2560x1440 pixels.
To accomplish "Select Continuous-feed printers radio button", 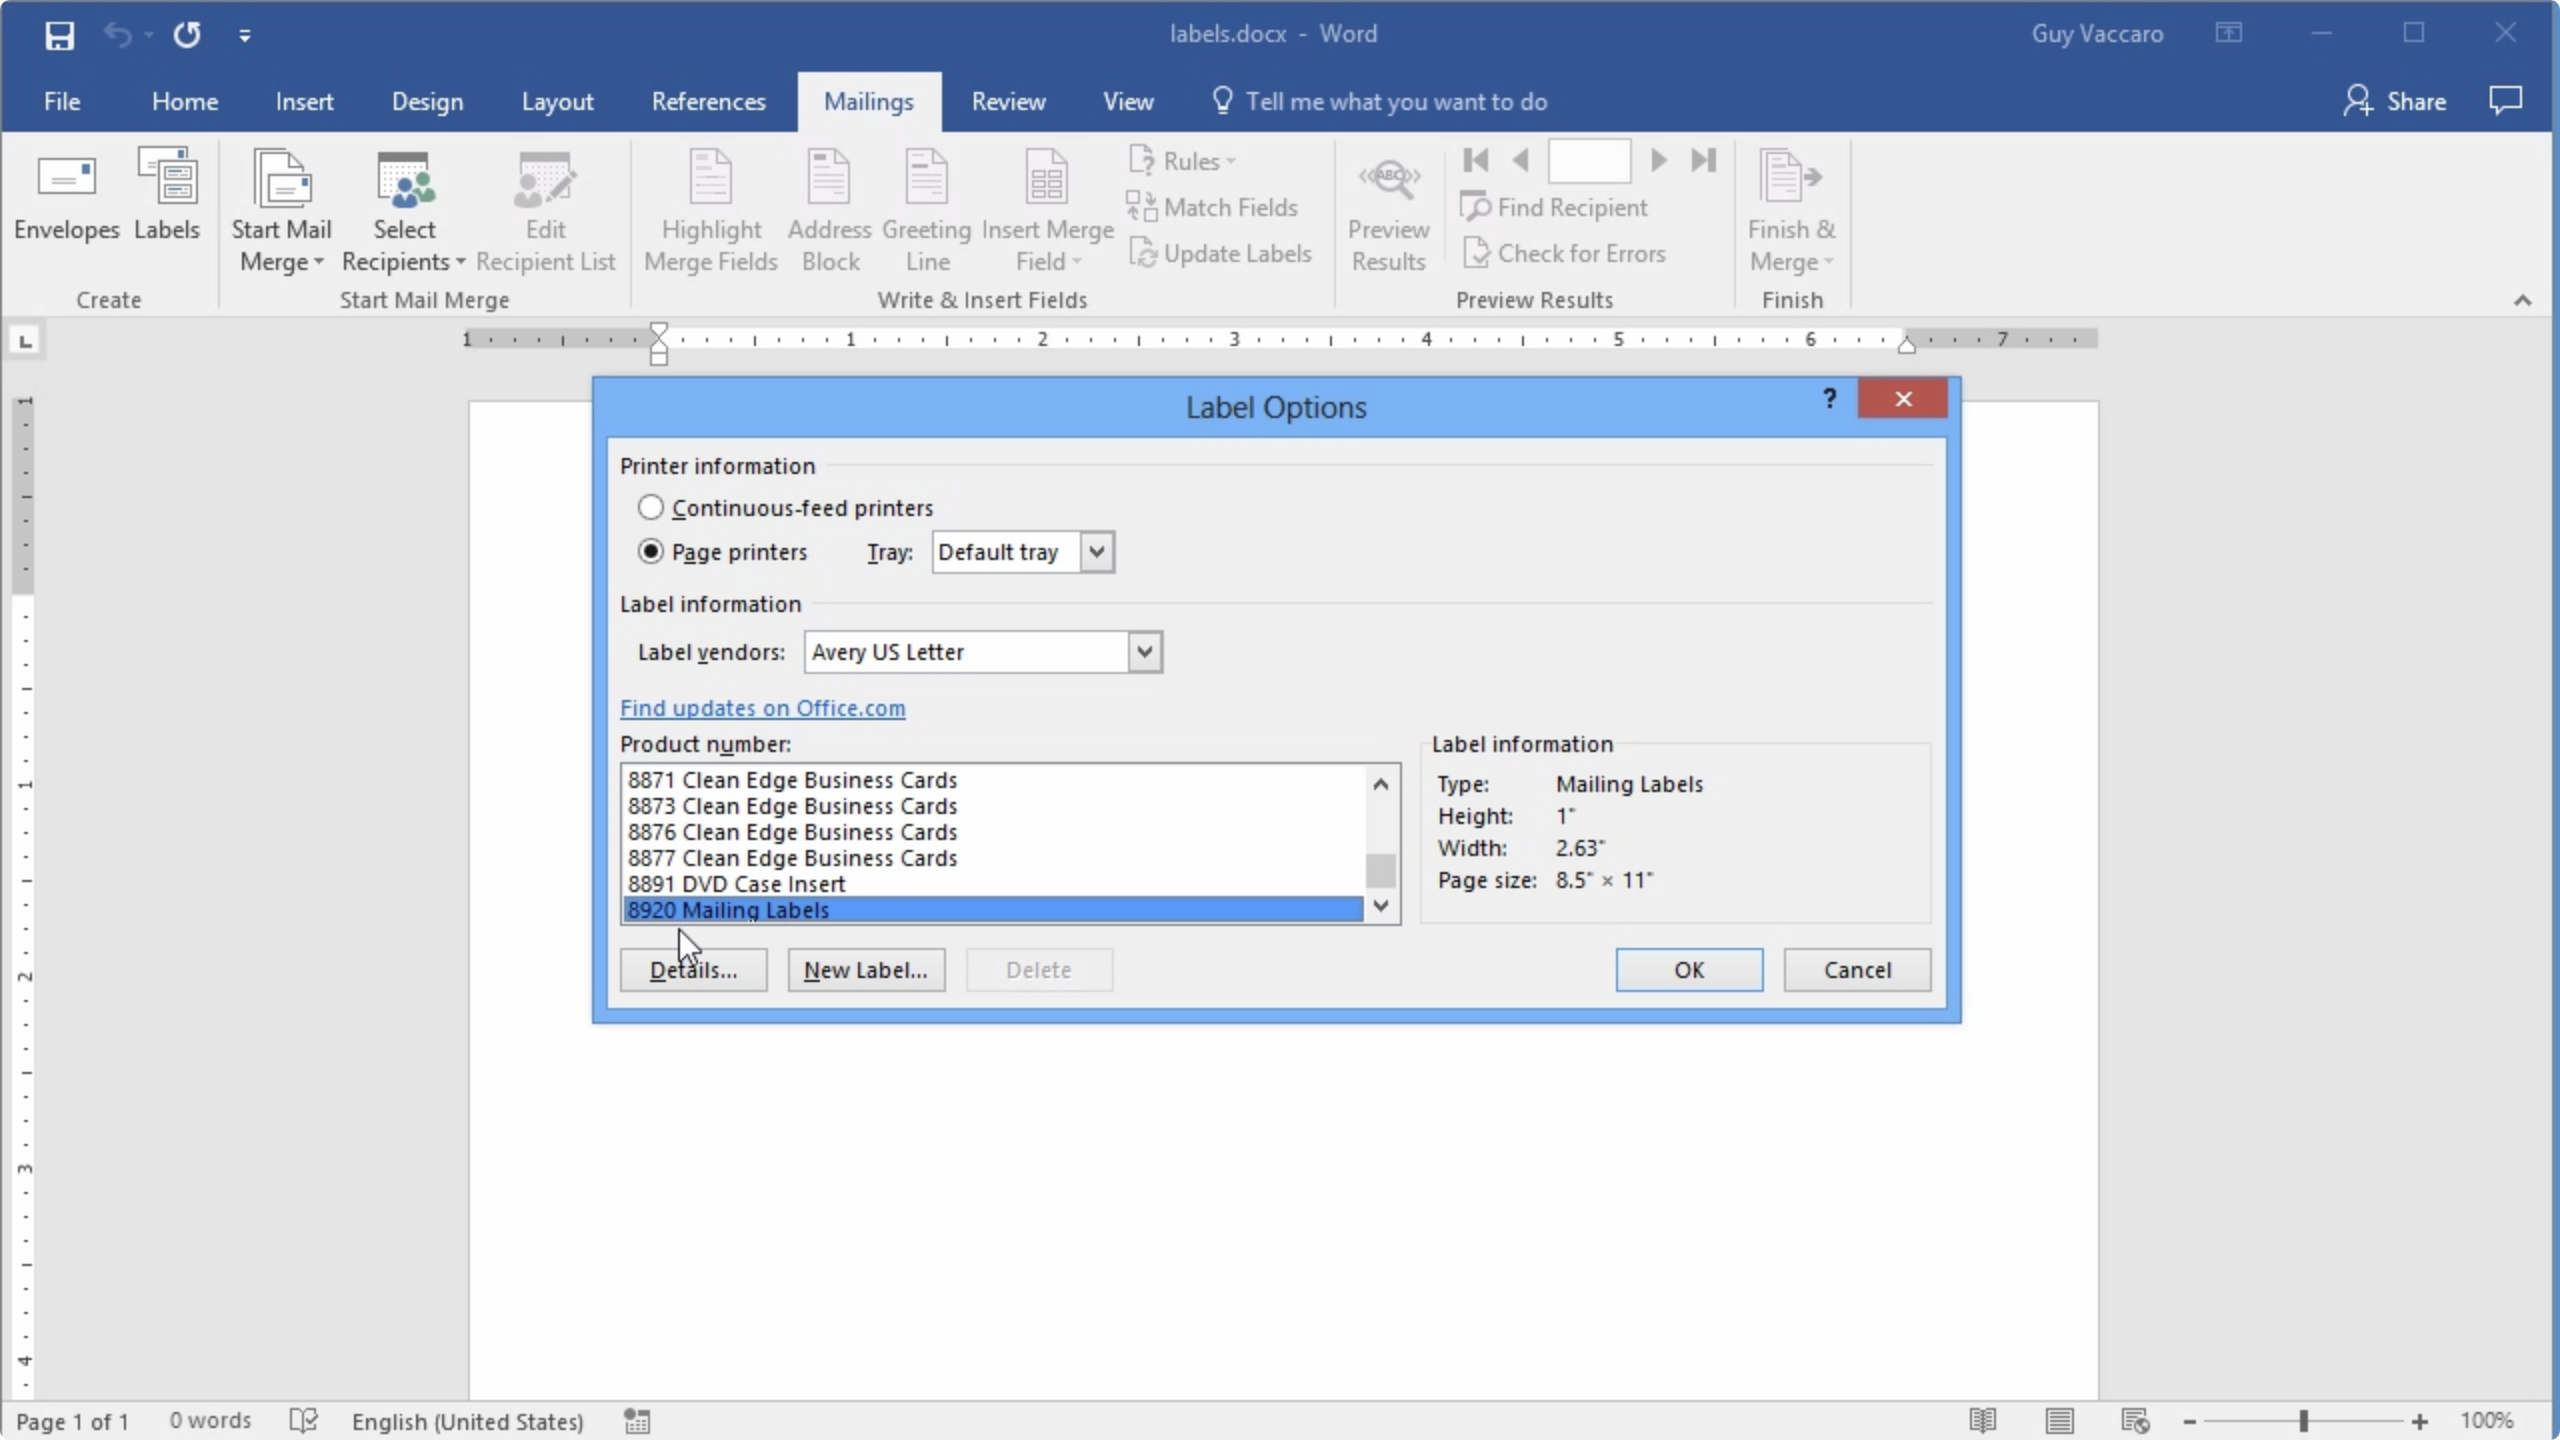I will [651, 506].
